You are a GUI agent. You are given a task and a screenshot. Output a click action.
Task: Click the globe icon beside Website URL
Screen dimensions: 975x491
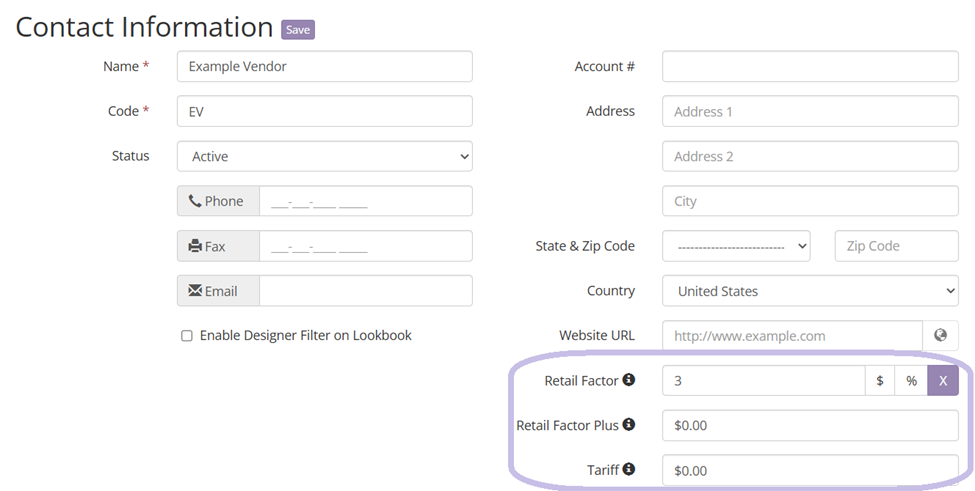coord(940,336)
